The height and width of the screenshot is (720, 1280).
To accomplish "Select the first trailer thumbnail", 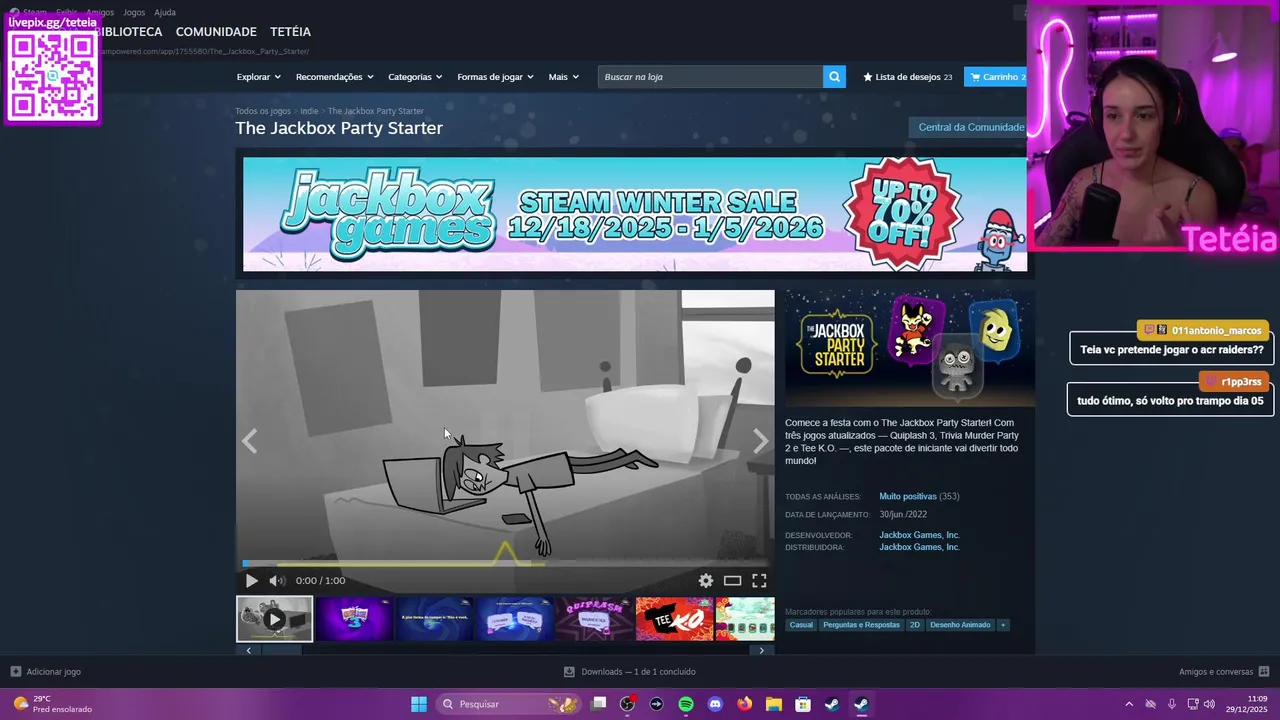I will [x=274, y=619].
